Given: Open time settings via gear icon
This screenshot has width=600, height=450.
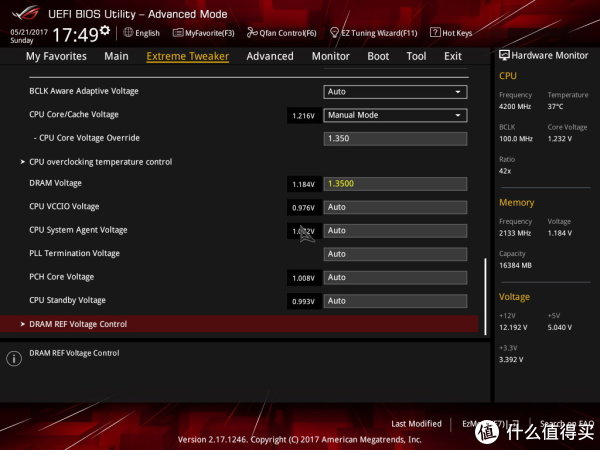Looking at the screenshot, I should click(105, 30).
